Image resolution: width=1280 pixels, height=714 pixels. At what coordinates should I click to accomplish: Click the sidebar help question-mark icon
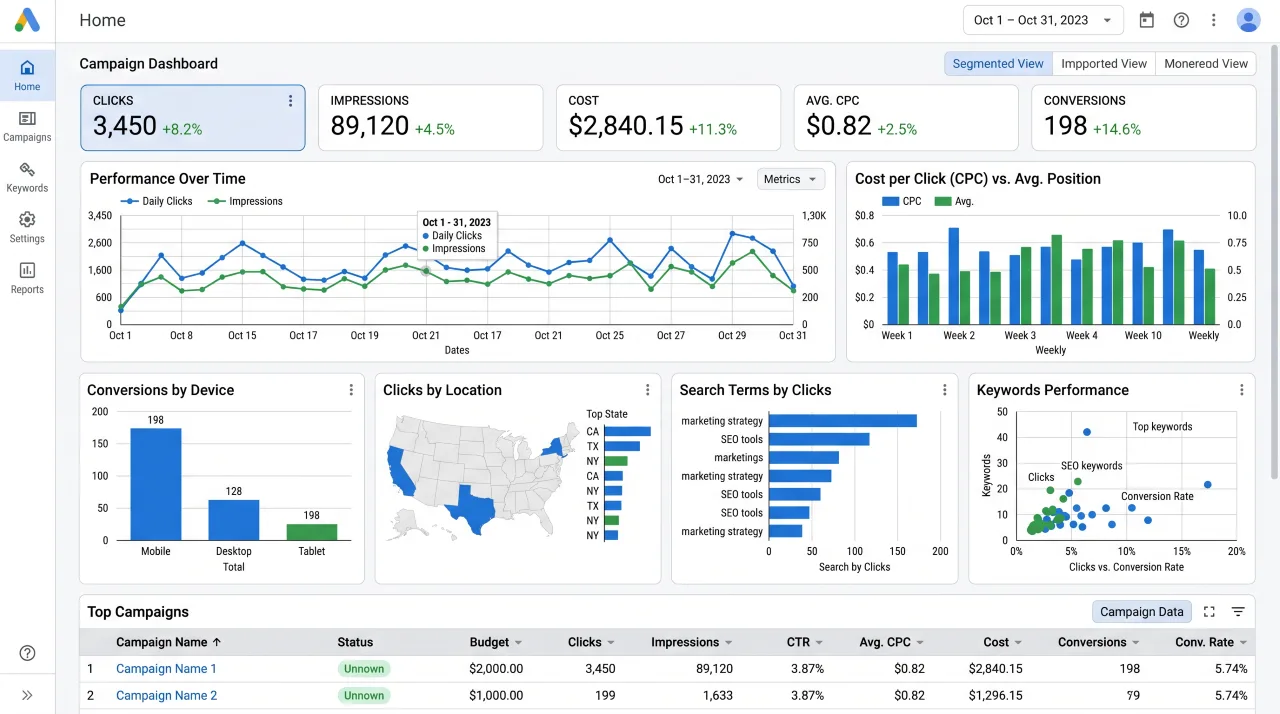coord(27,653)
